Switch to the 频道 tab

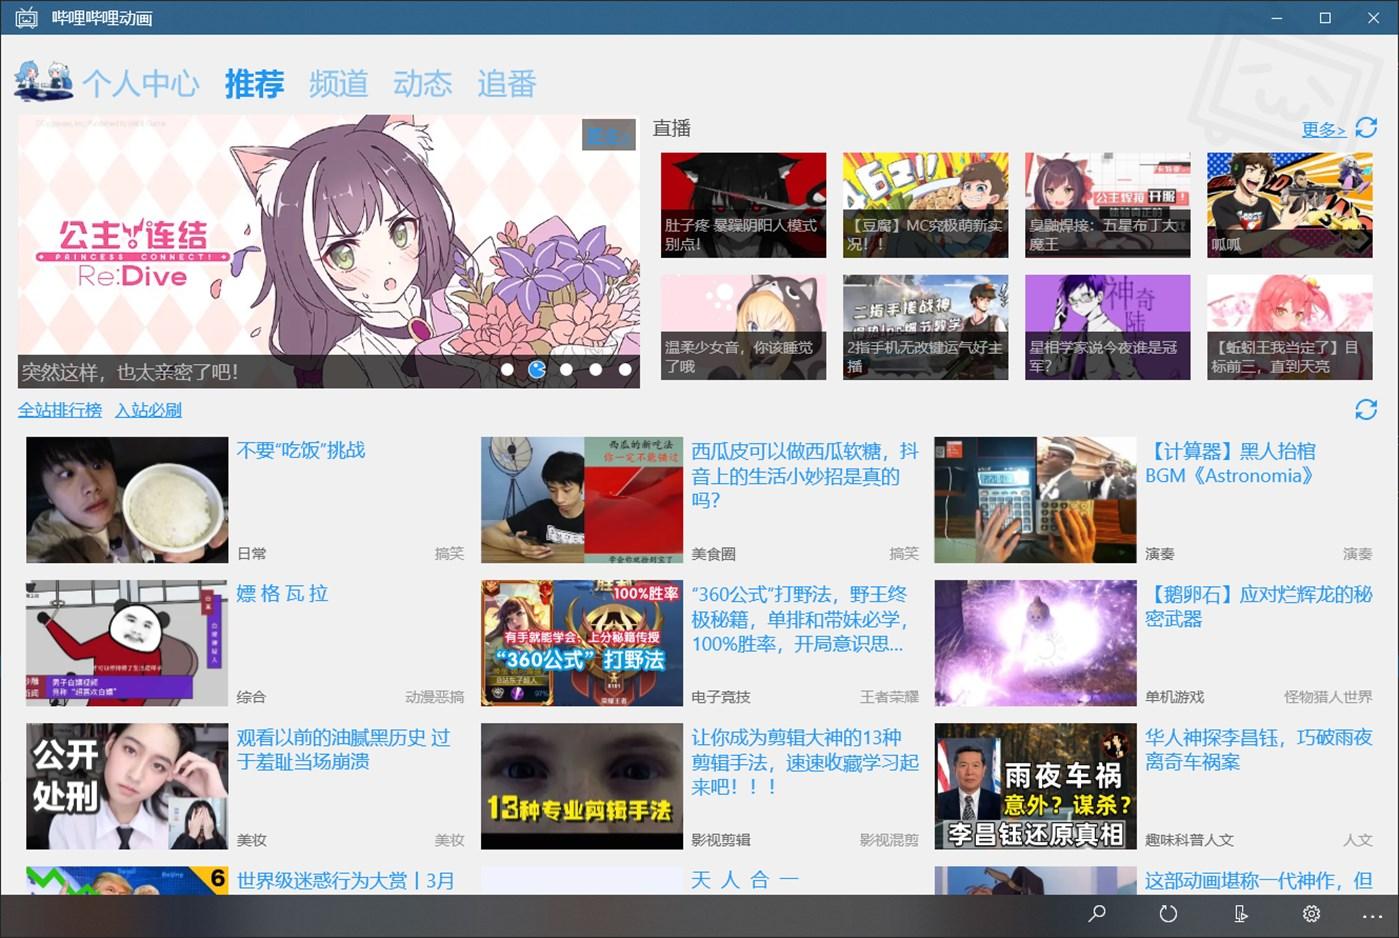coord(338,84)
